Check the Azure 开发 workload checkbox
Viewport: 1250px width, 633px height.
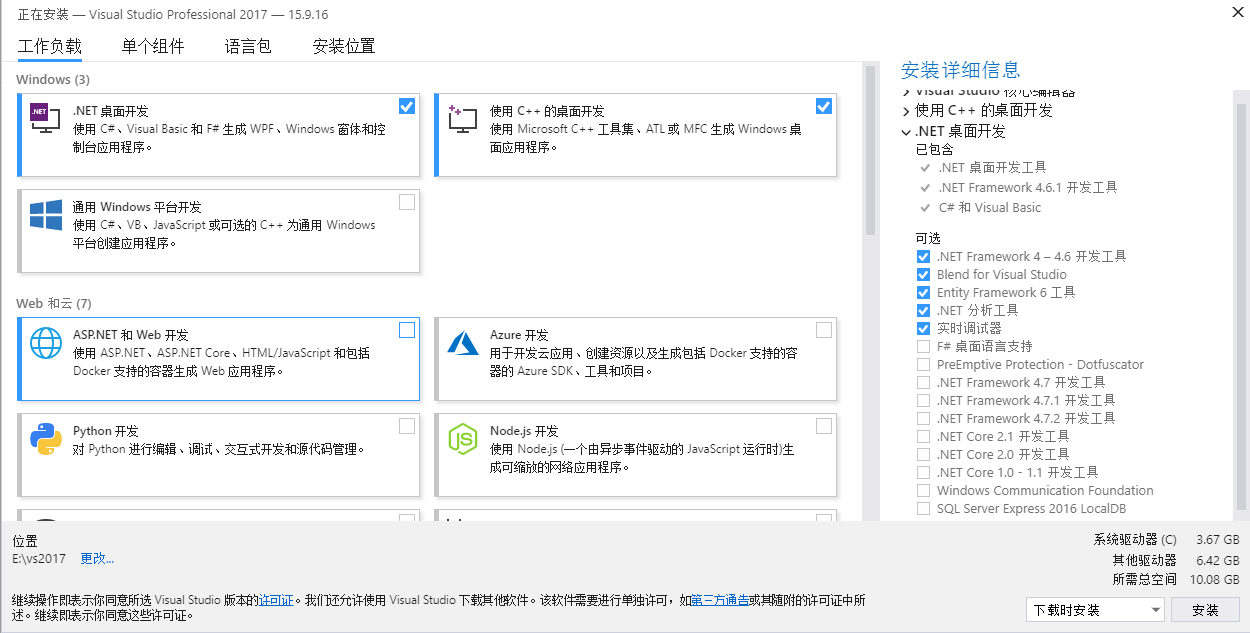824,330
